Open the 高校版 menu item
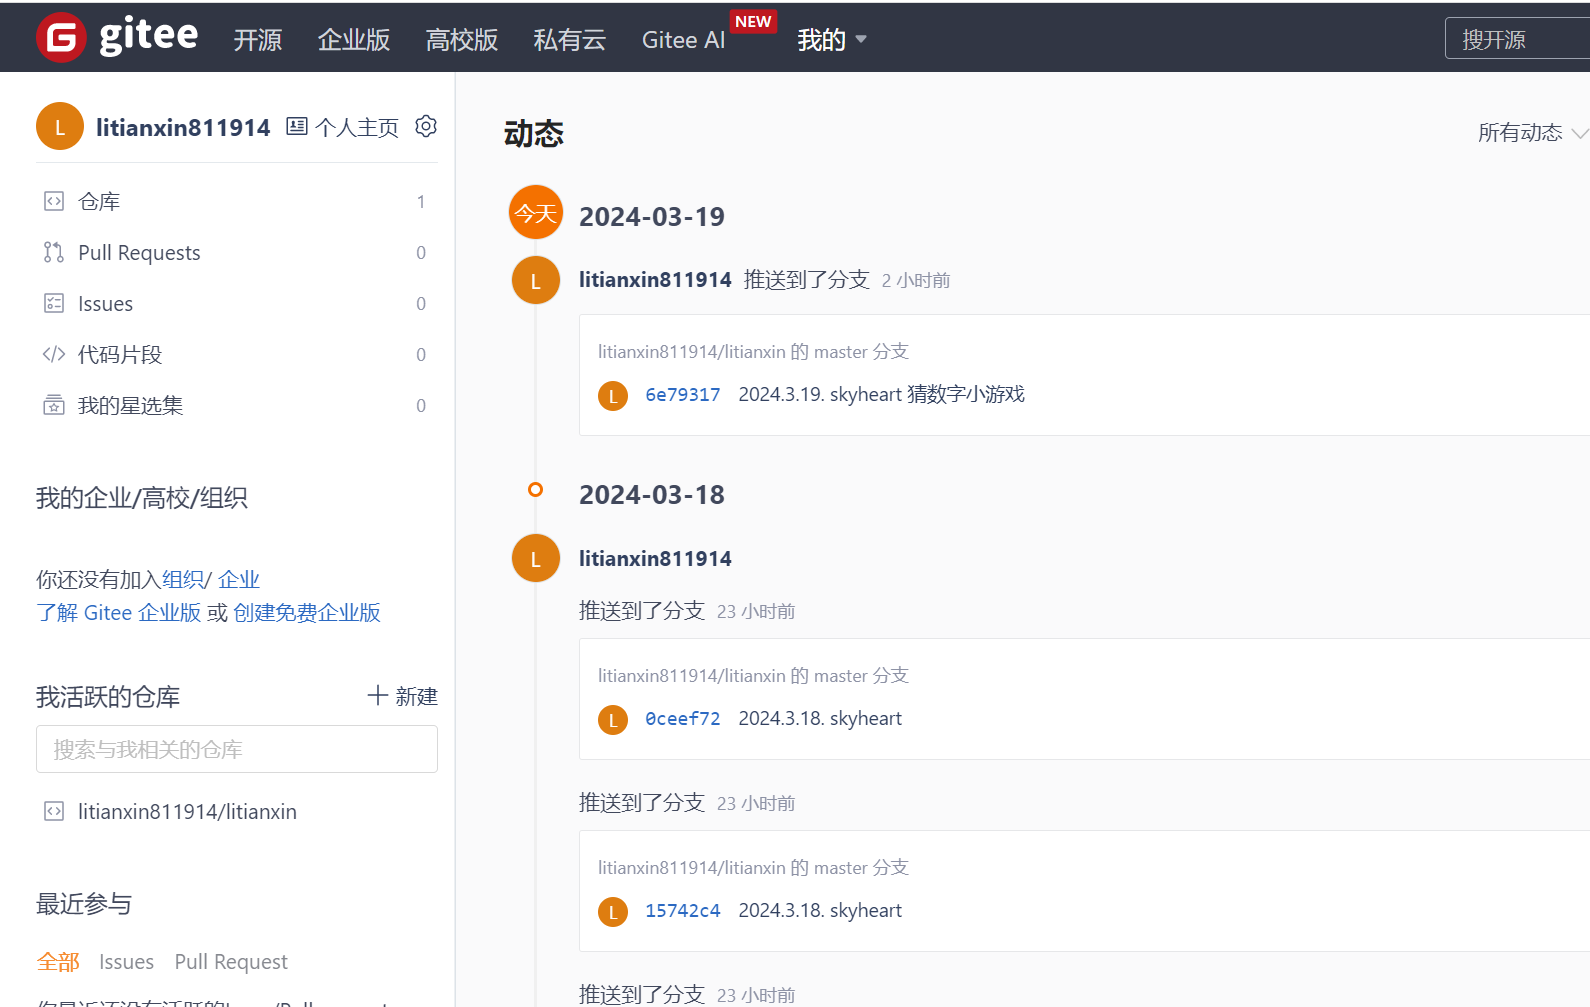Screen dimensions: 1590x1007 click(x=462, y=39)
